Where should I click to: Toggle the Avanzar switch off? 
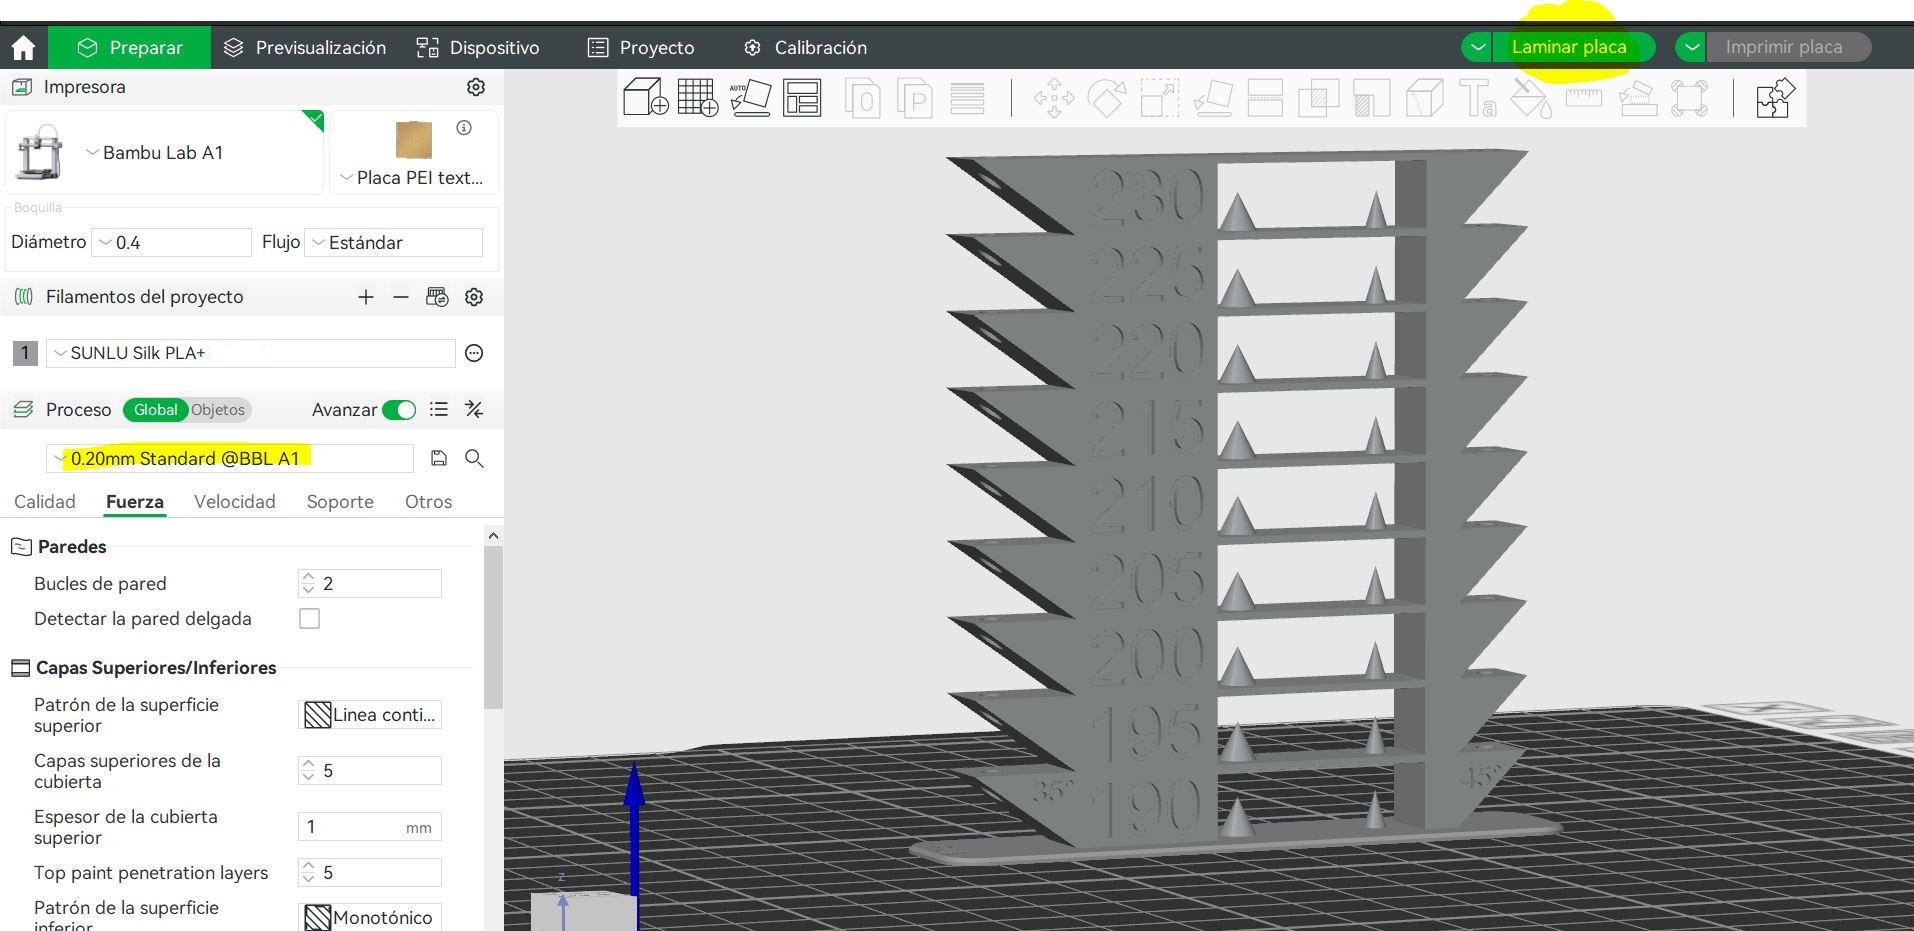399,410
